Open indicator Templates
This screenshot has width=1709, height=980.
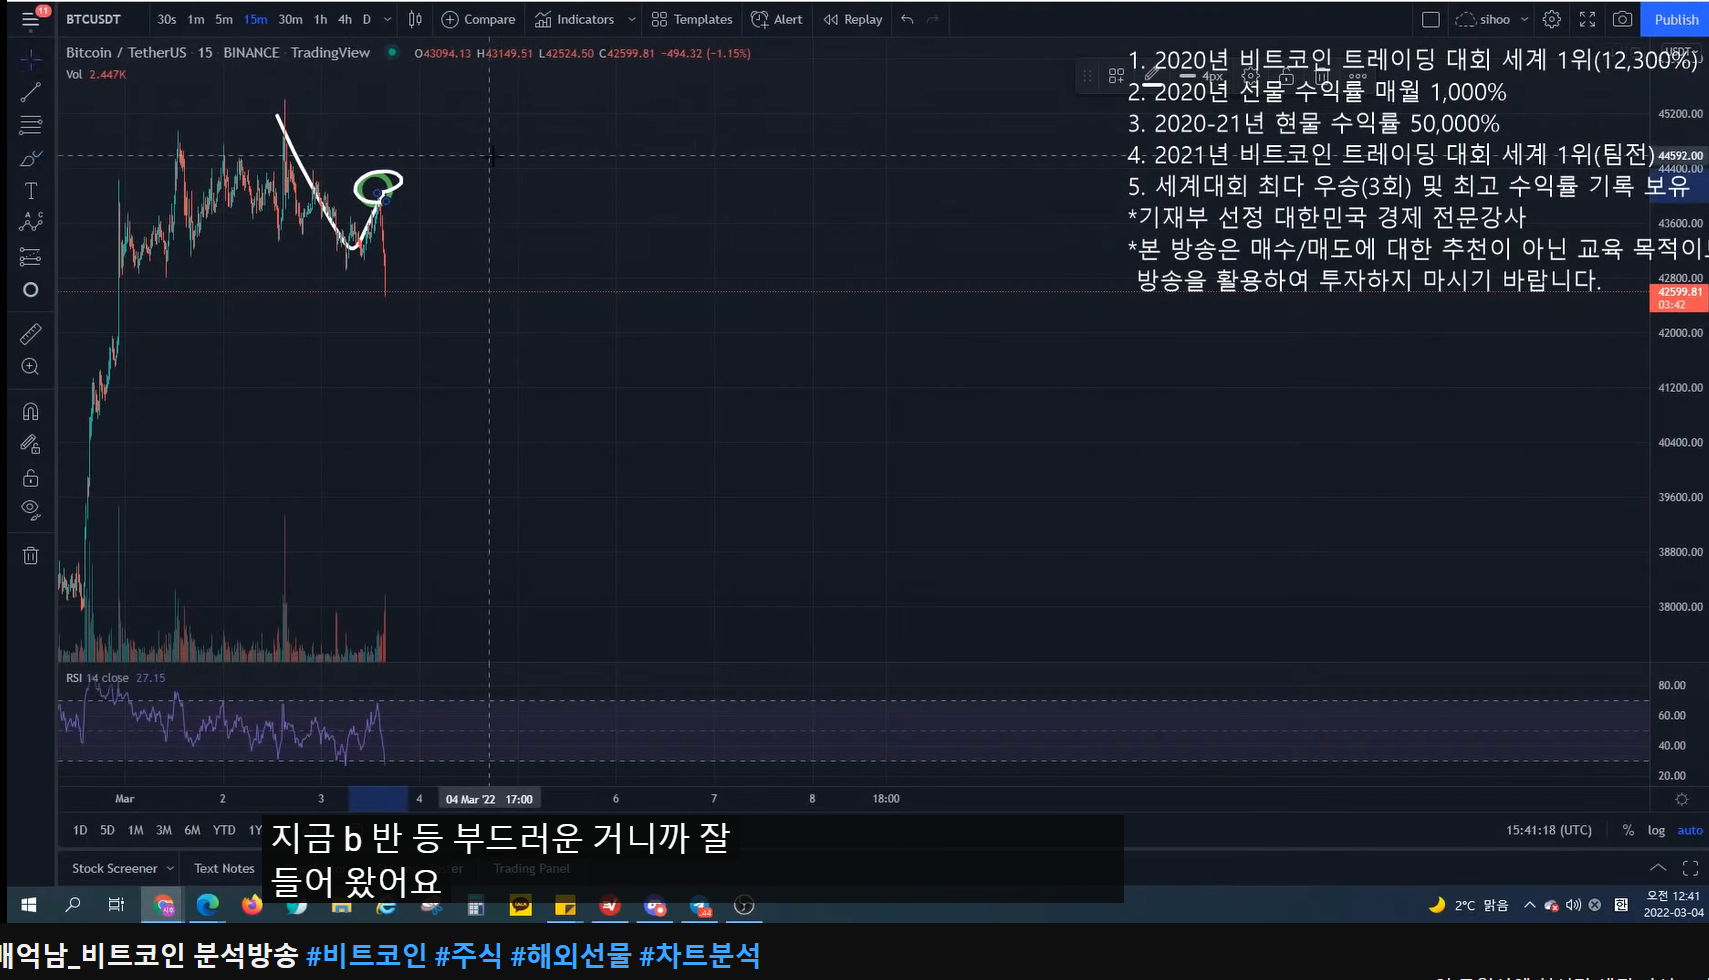[x=692, y=19]
